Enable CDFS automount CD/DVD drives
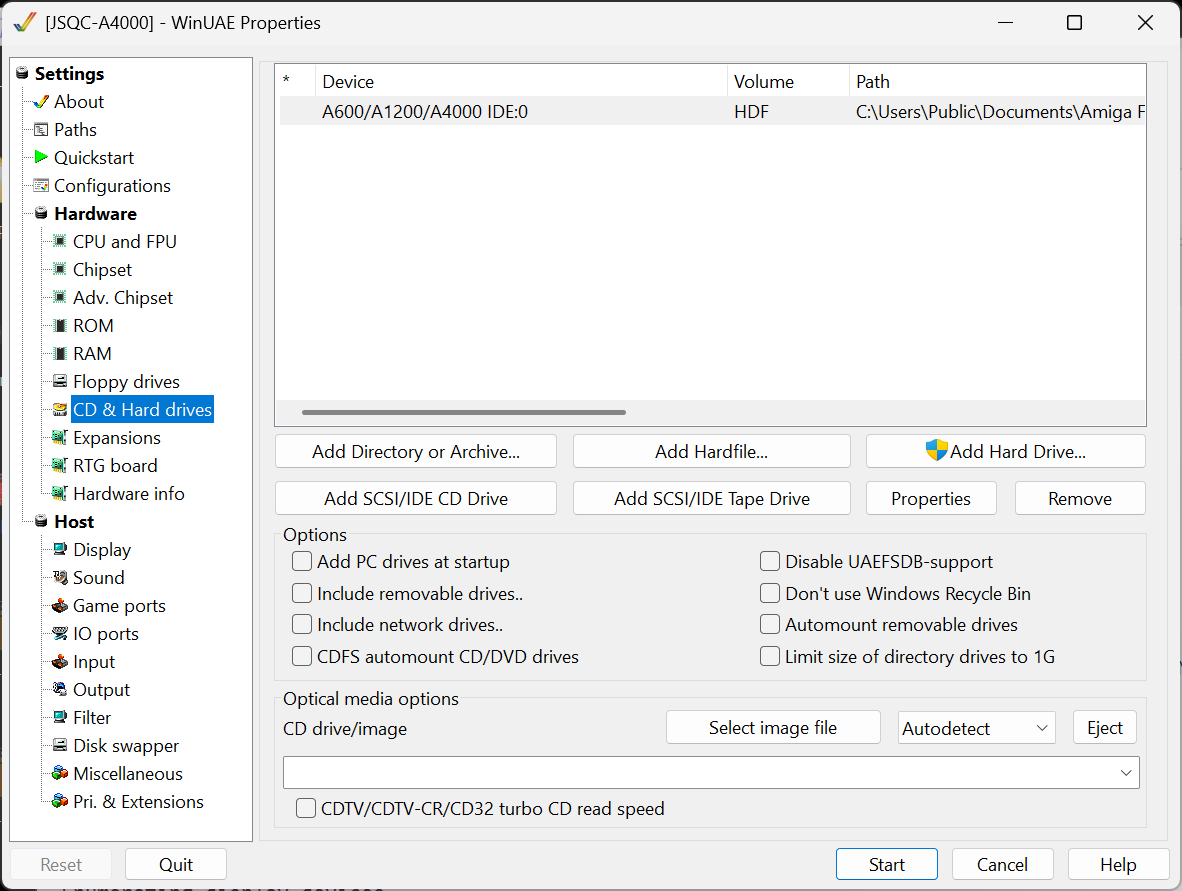 302,657
